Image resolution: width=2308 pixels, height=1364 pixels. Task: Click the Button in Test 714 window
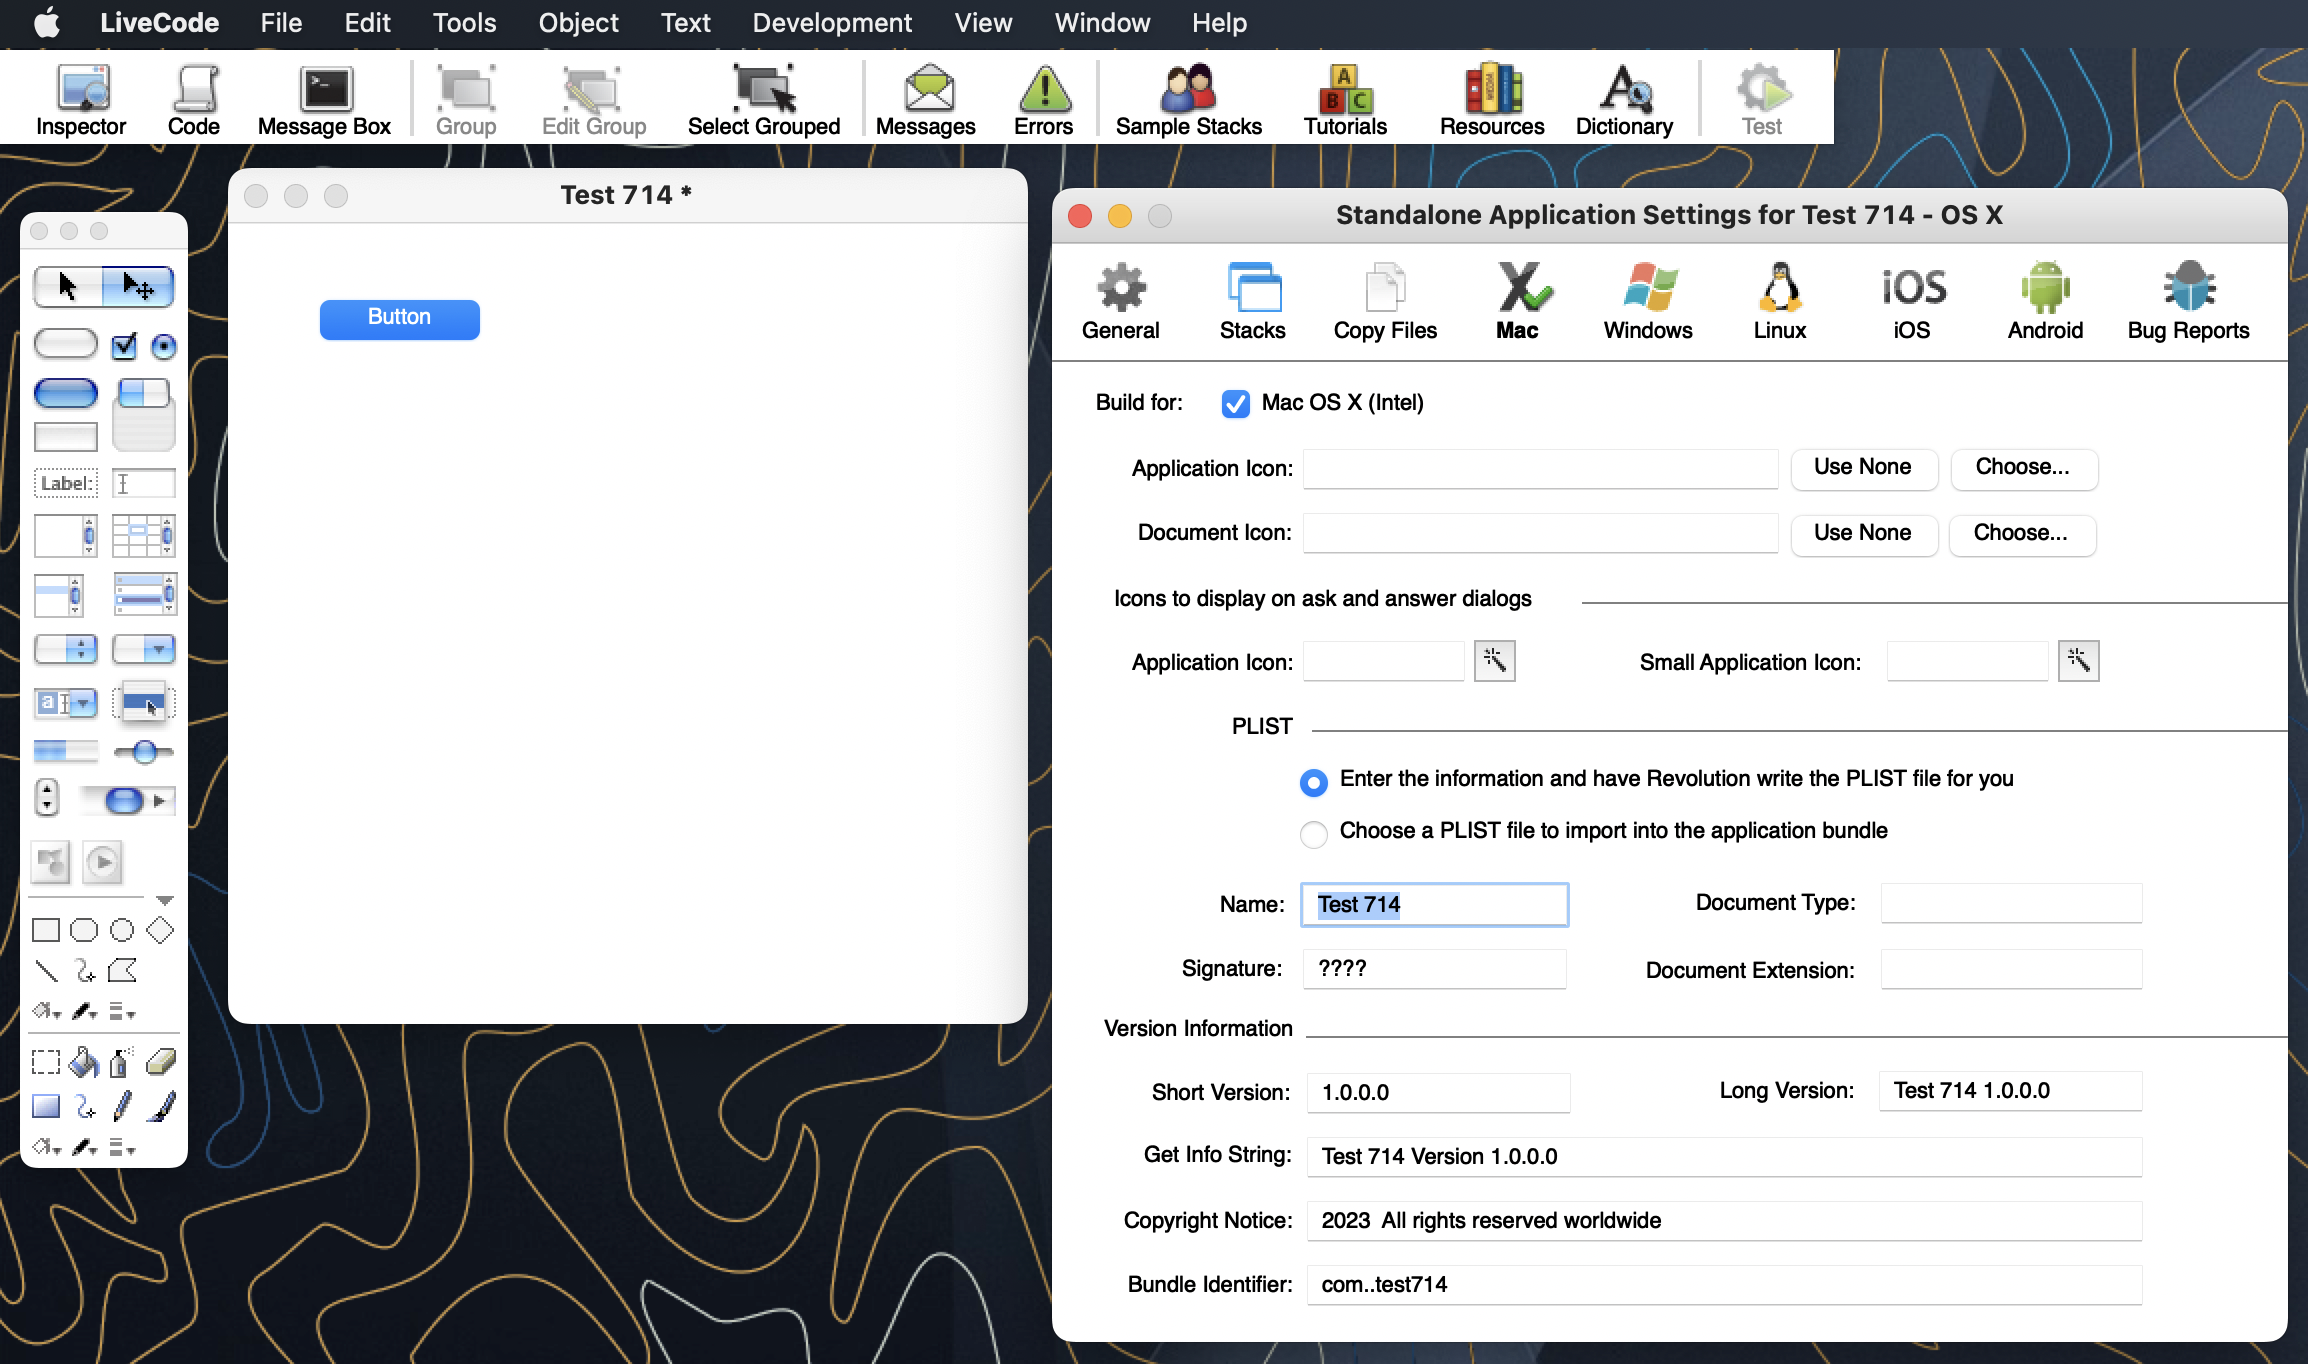[400, 319]
